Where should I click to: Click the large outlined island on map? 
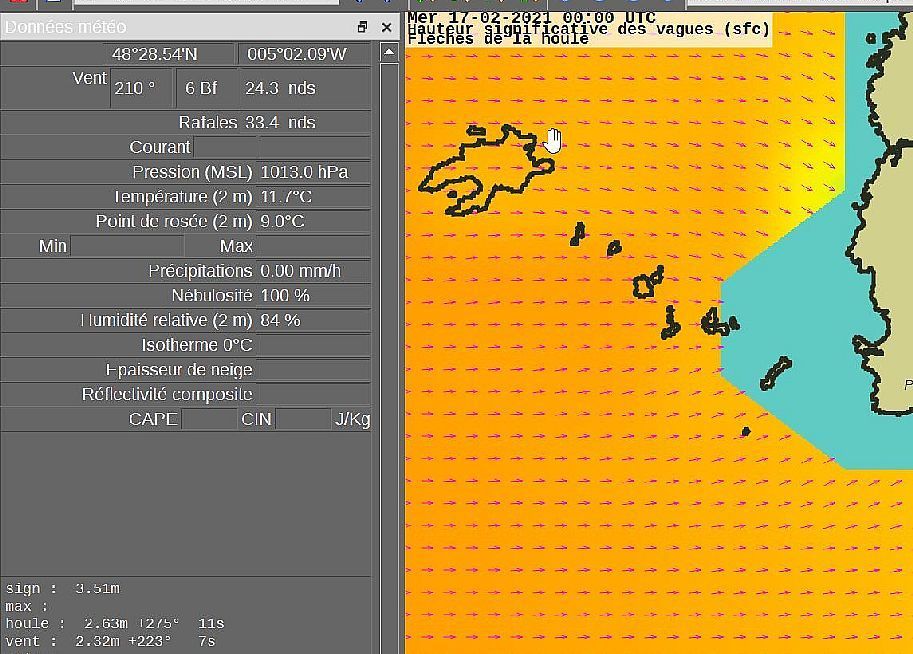[x=480, y=165]
